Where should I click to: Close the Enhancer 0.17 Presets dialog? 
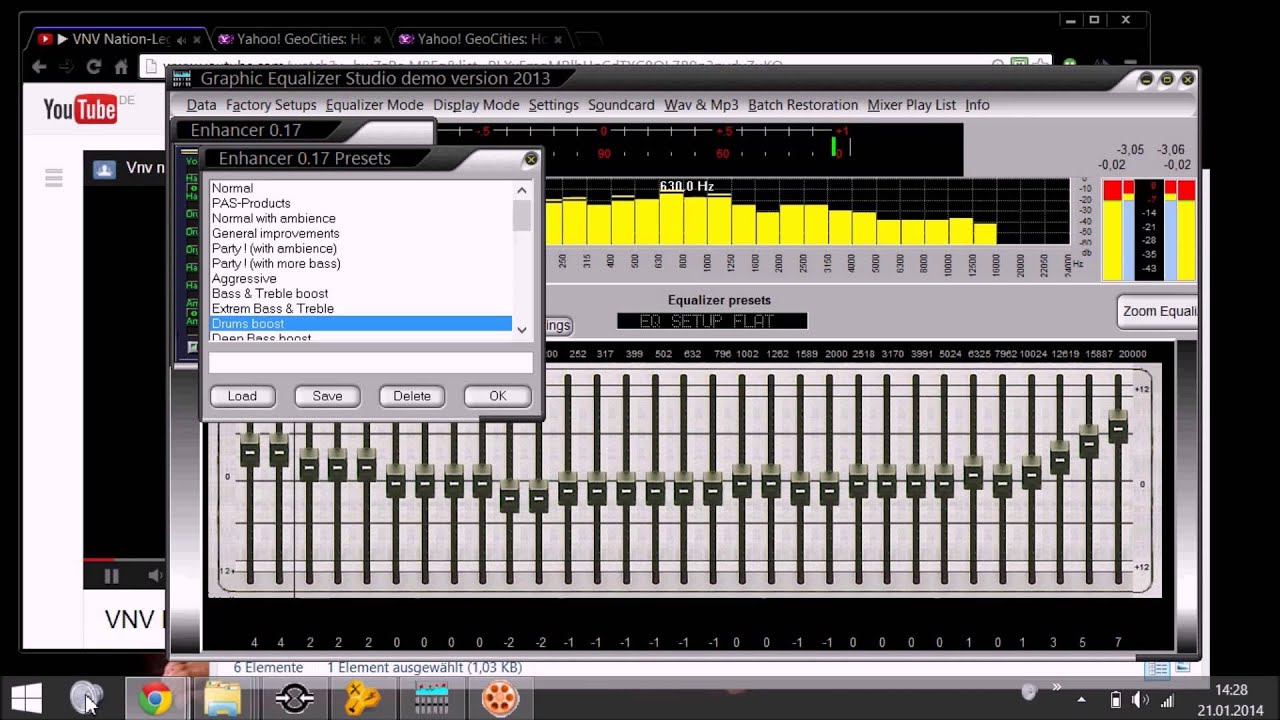tap(531, 158)
